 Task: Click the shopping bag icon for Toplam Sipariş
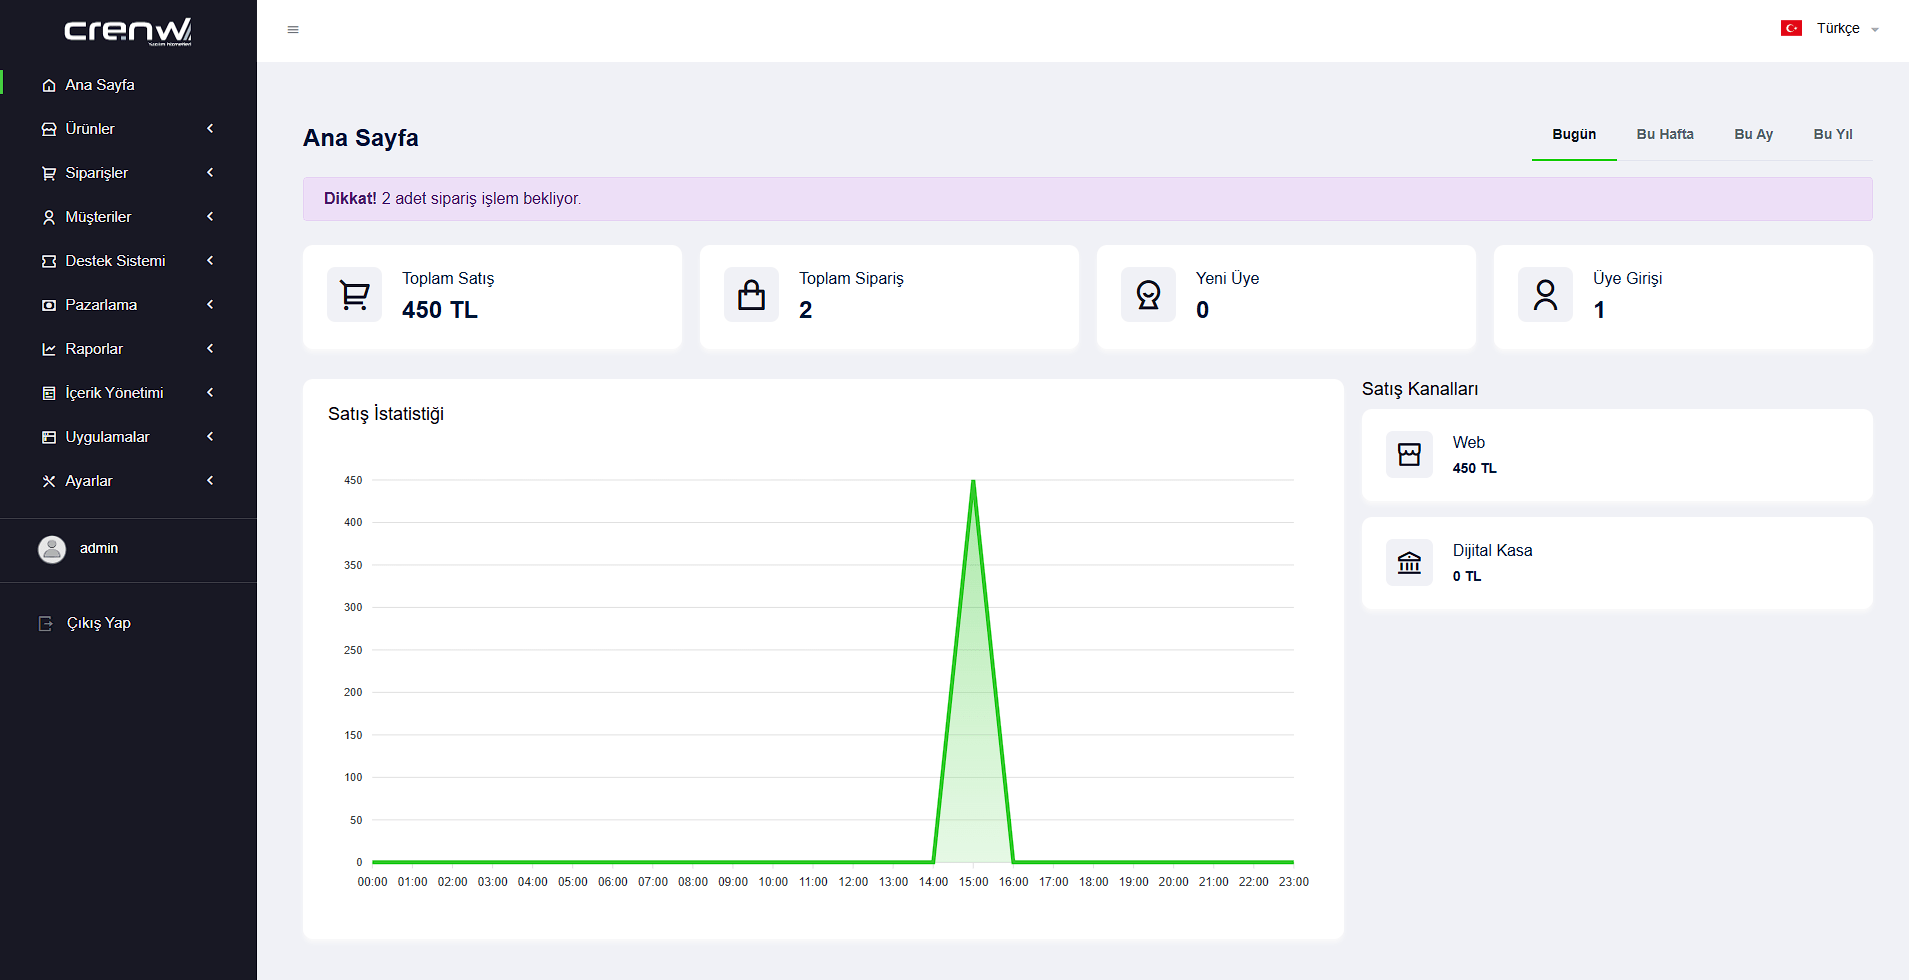tap(751, 295)
